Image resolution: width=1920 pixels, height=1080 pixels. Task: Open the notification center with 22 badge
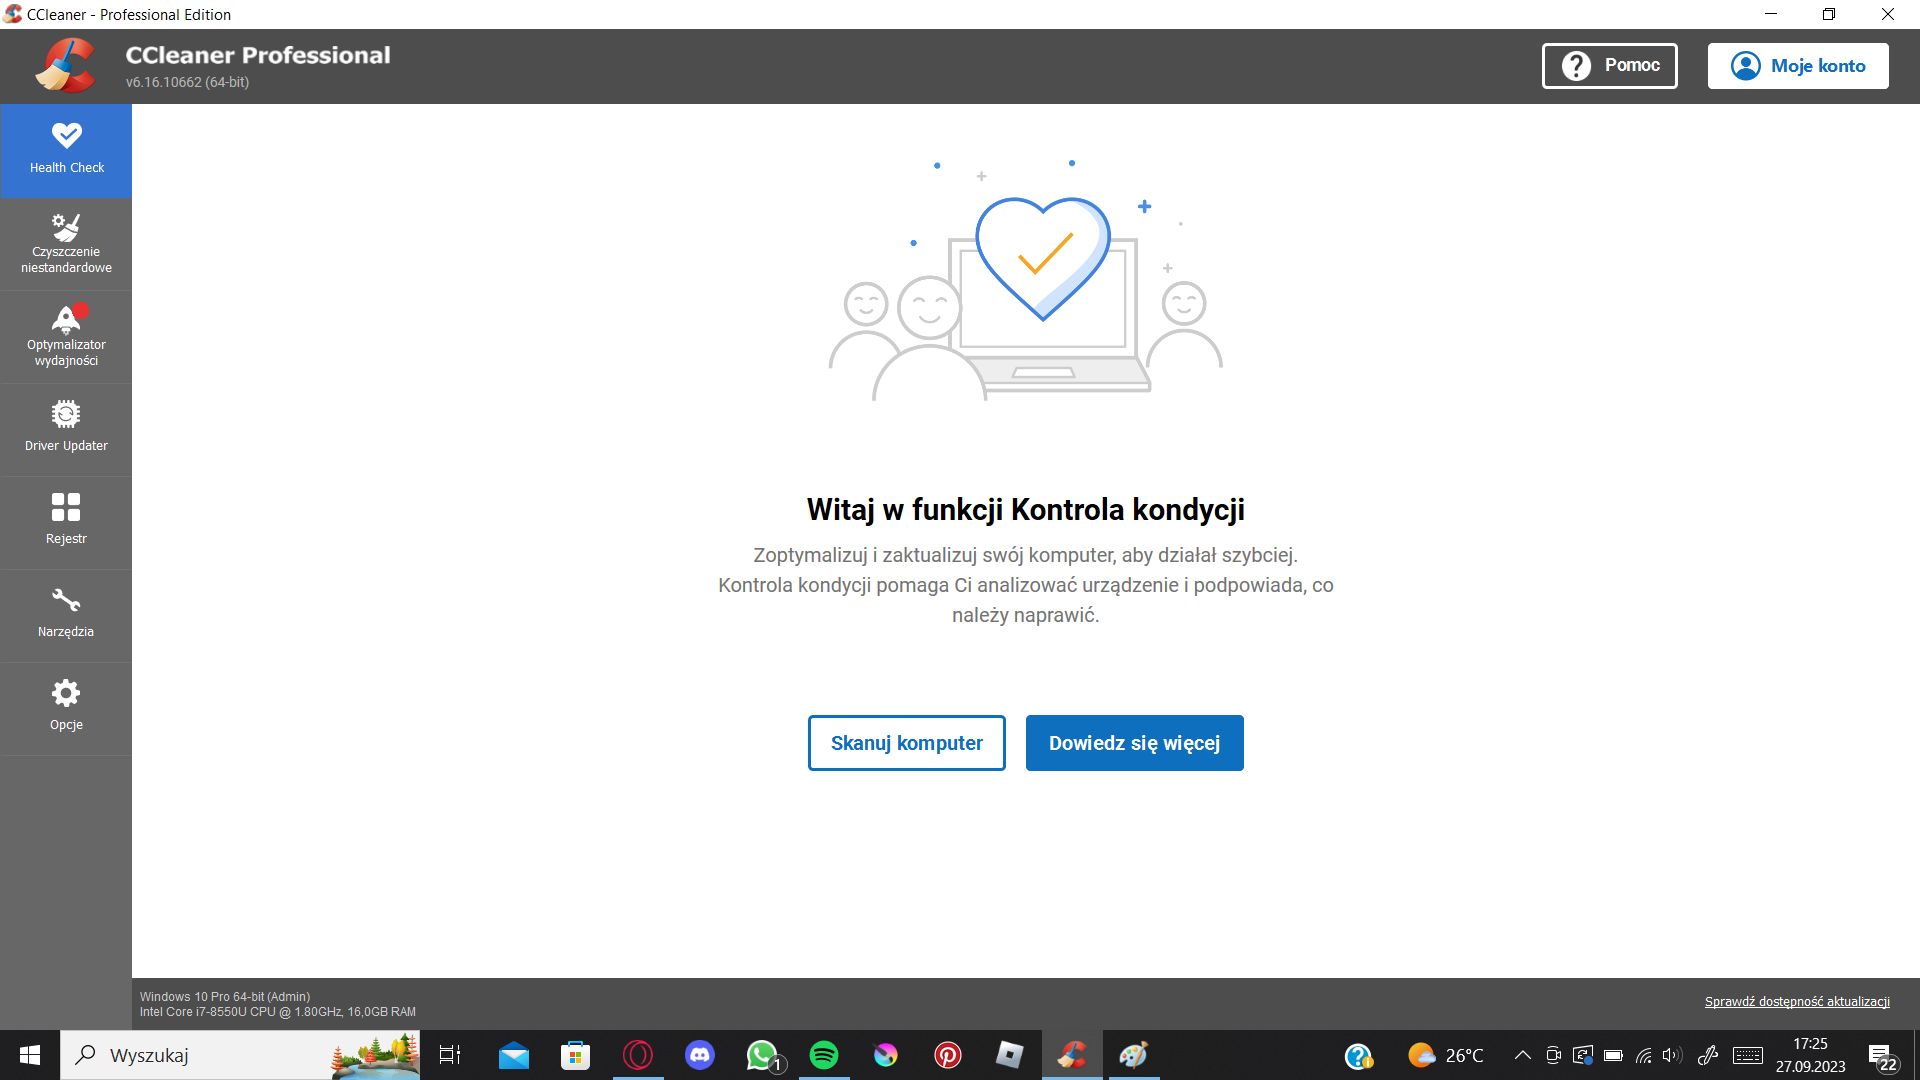[1882, 1057]
